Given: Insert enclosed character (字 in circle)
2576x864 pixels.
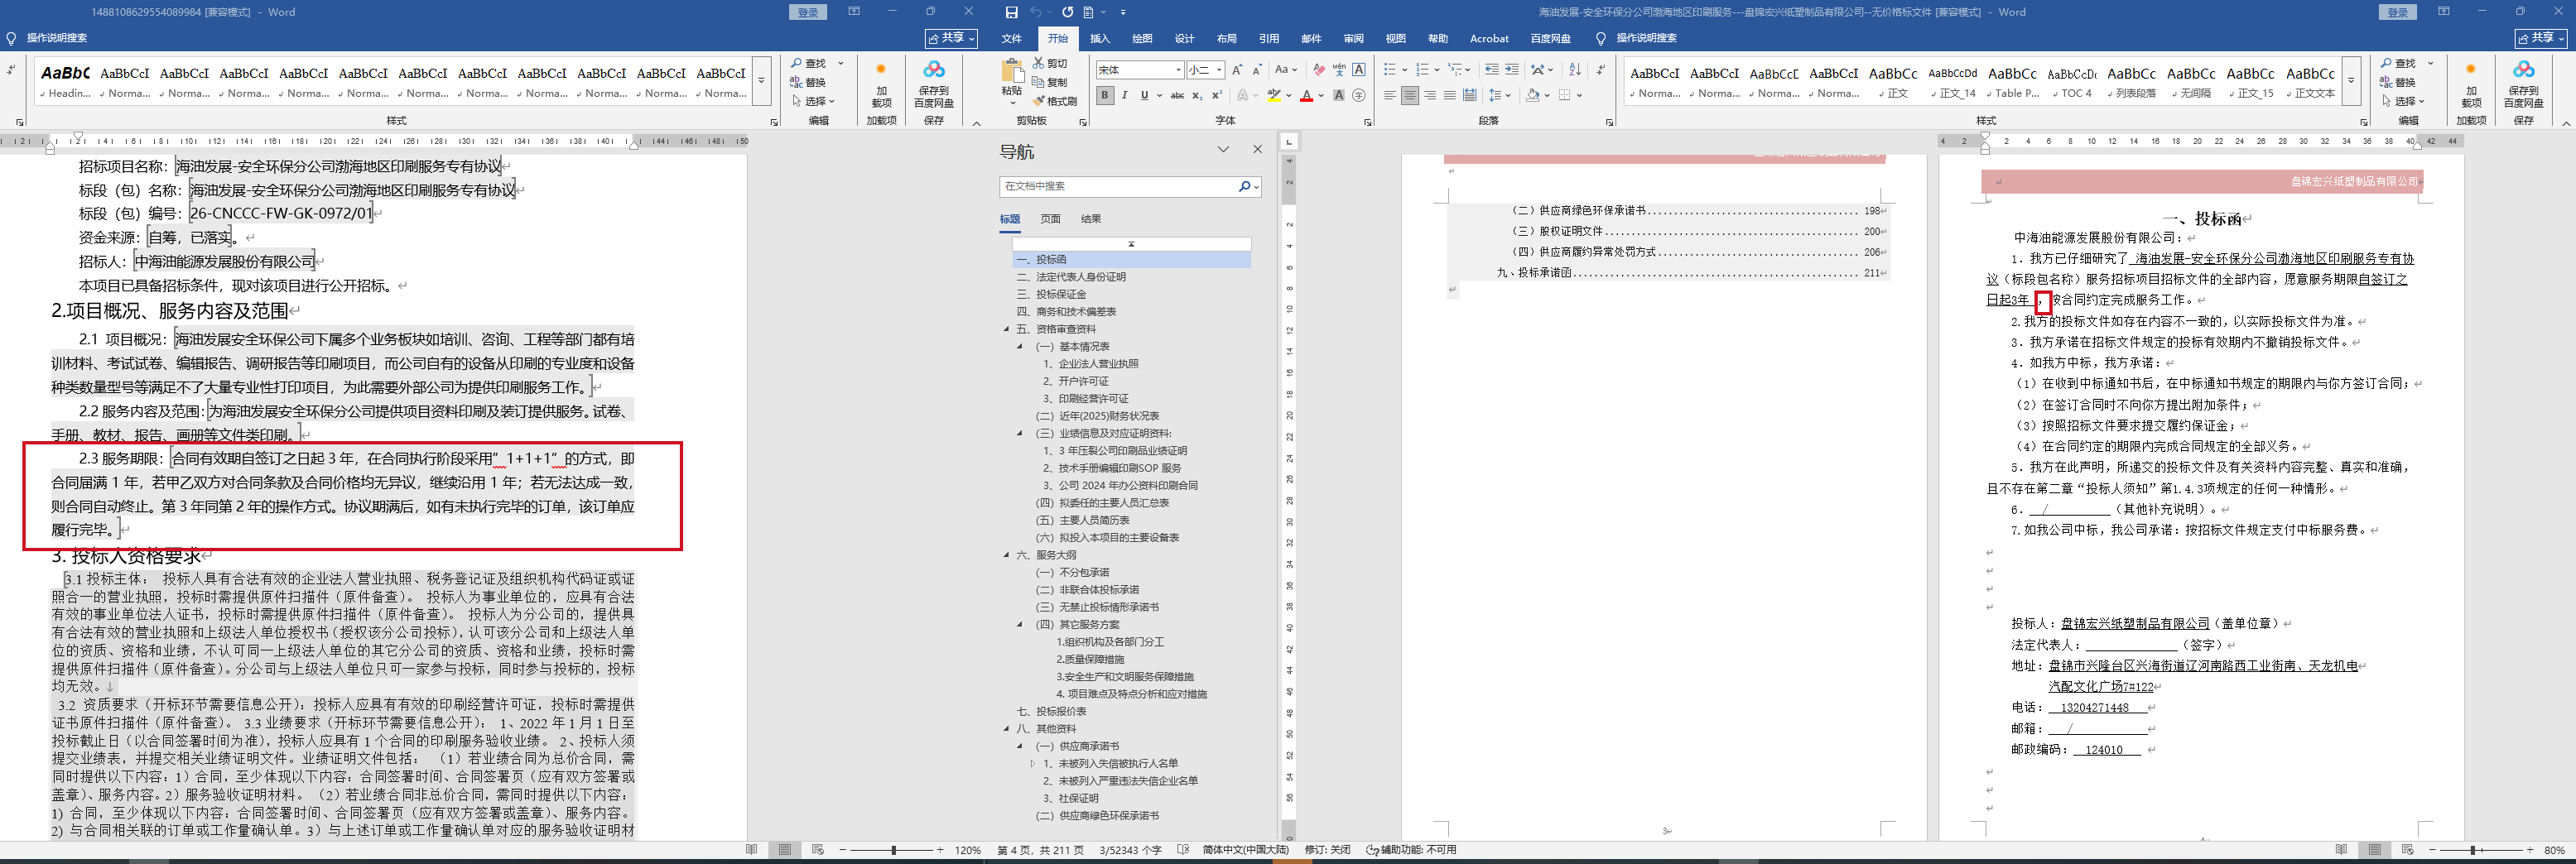Looking at the screenshot, I should coord(1359,96).
